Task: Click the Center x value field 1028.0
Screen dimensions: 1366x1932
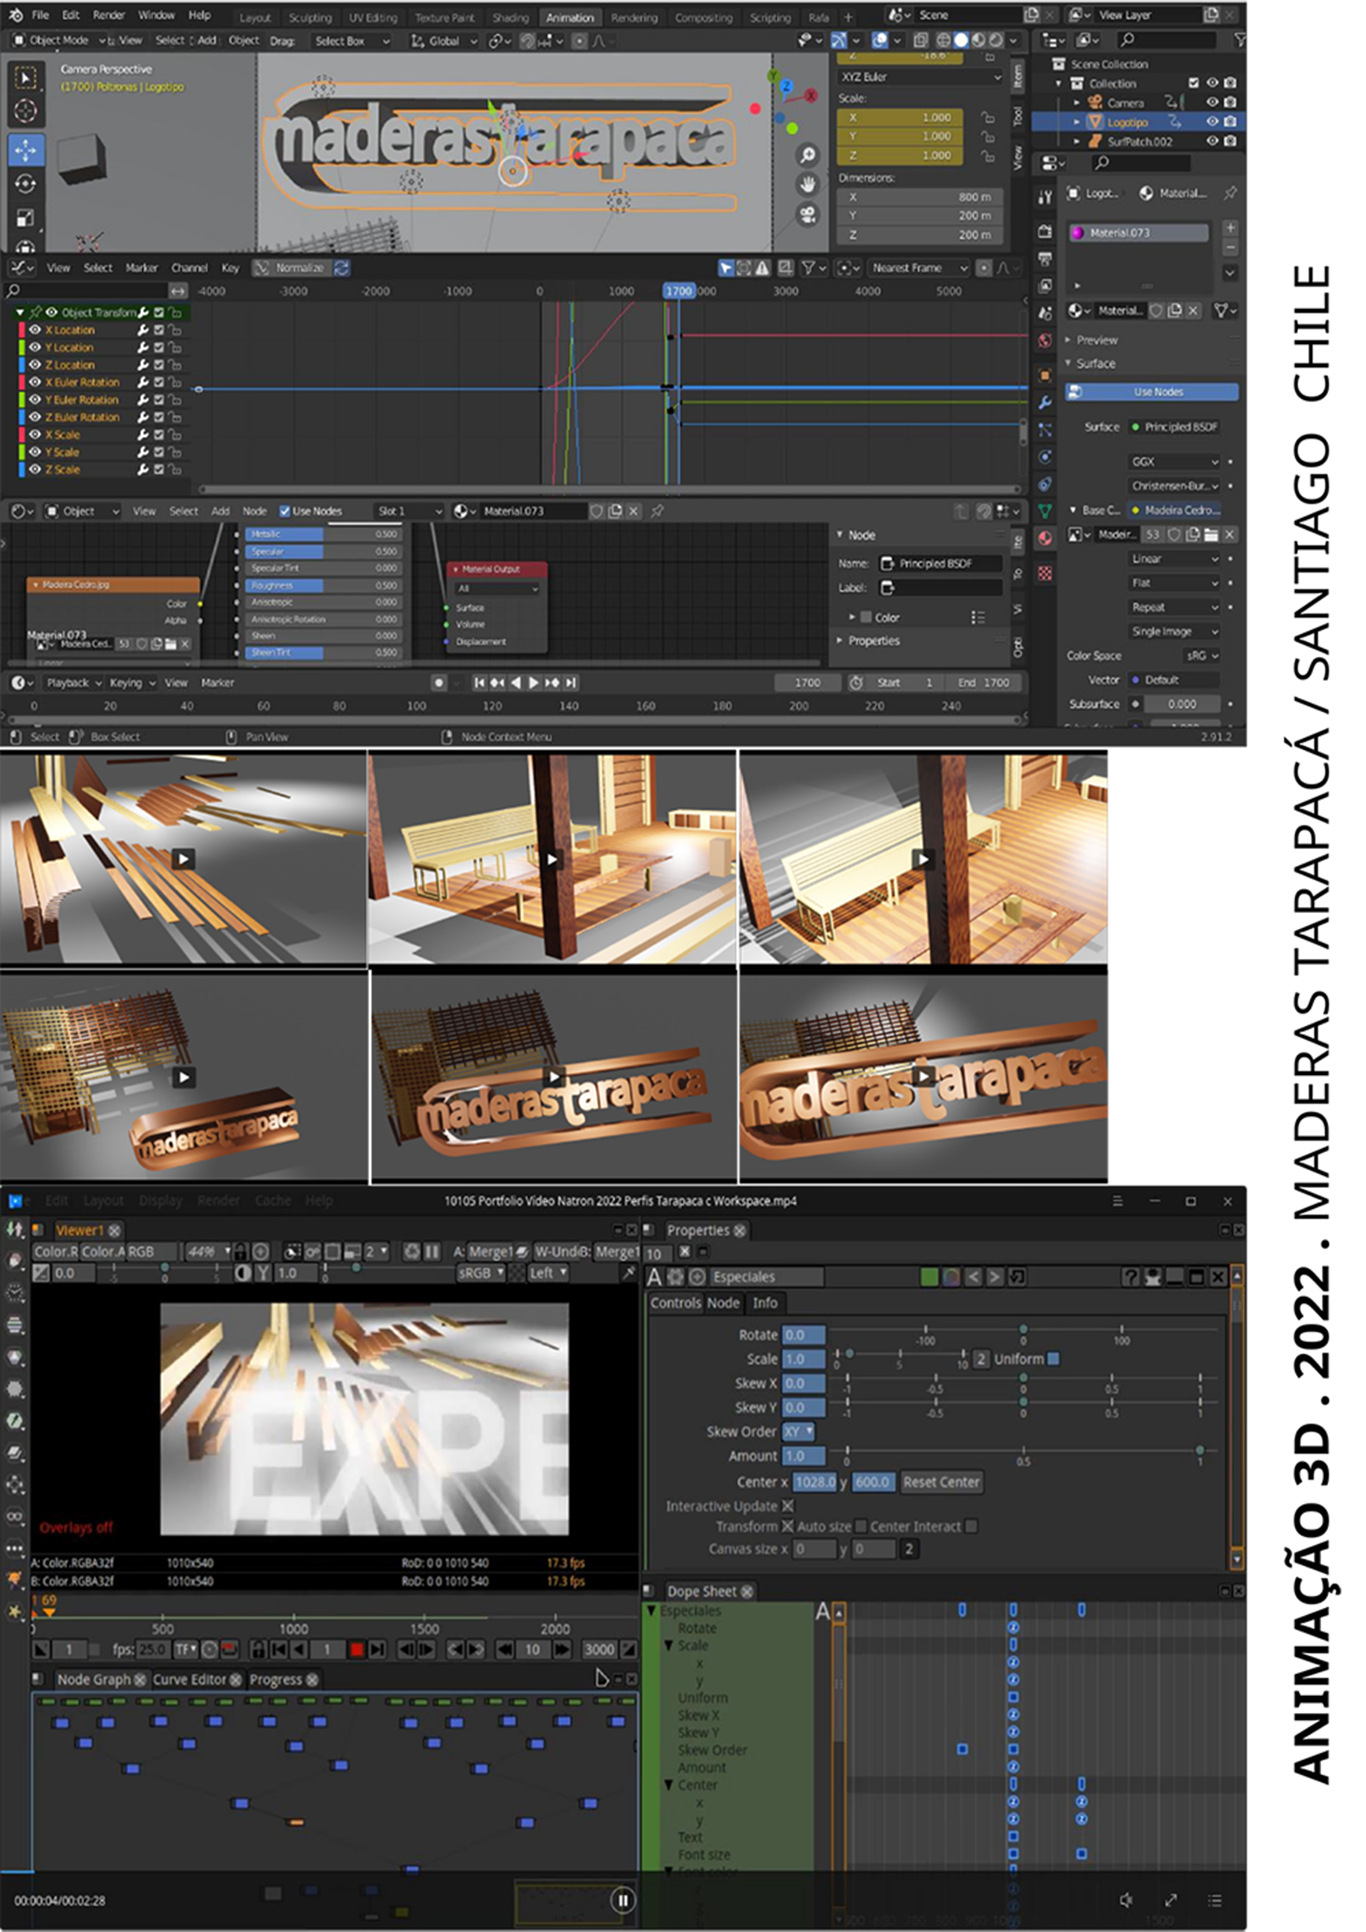Action: [x=814, y=1482]
